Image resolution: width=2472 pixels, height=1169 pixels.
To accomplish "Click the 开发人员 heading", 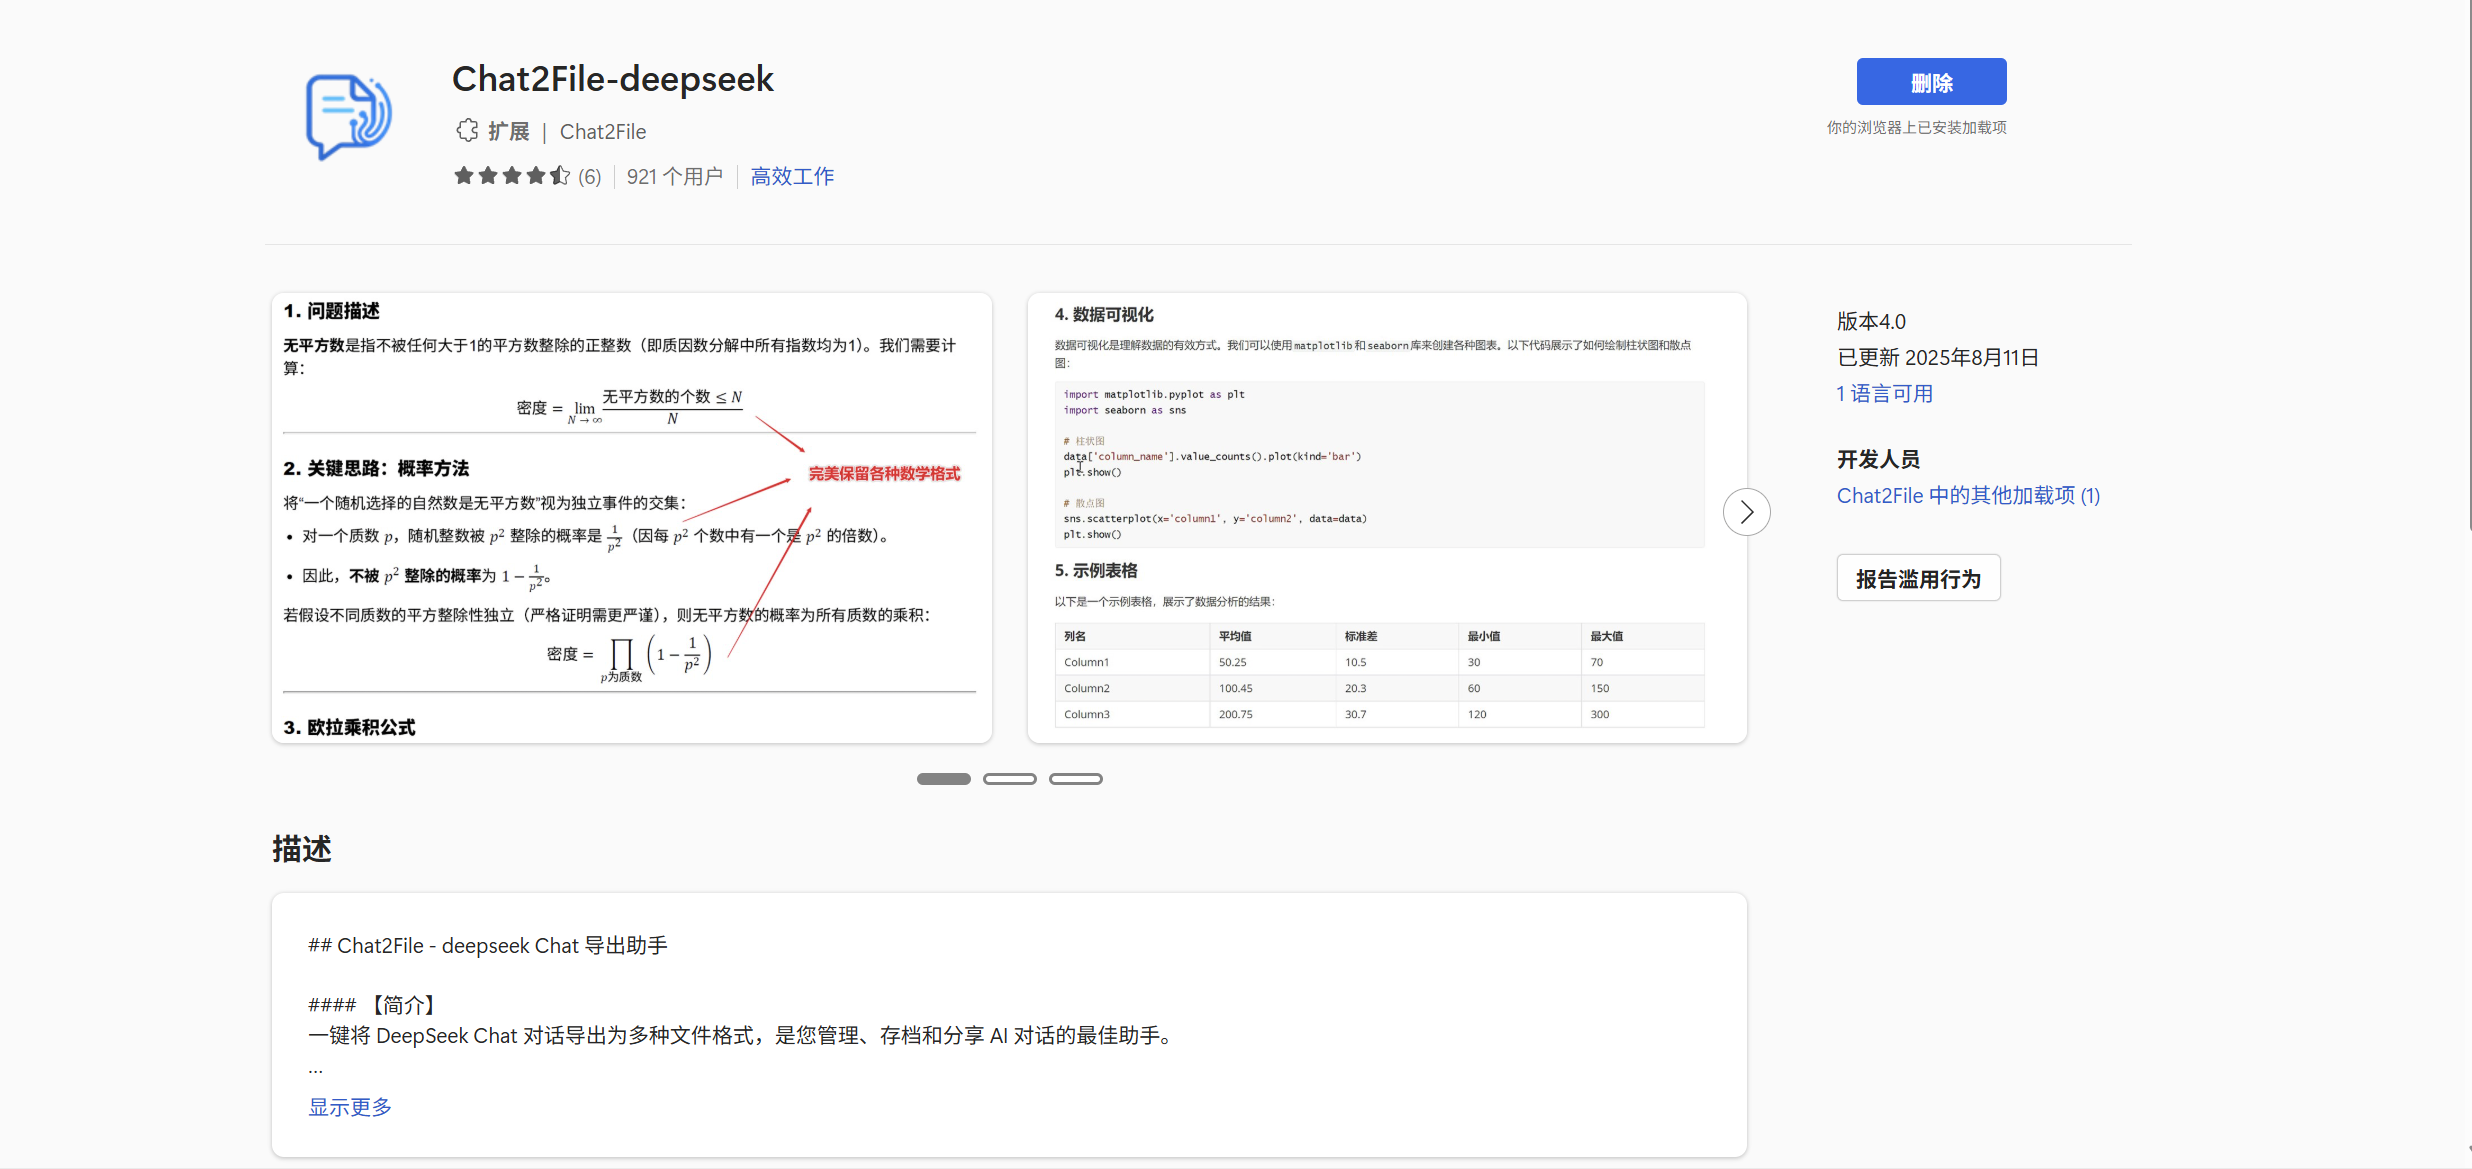I will click(x=1878, y=459).
